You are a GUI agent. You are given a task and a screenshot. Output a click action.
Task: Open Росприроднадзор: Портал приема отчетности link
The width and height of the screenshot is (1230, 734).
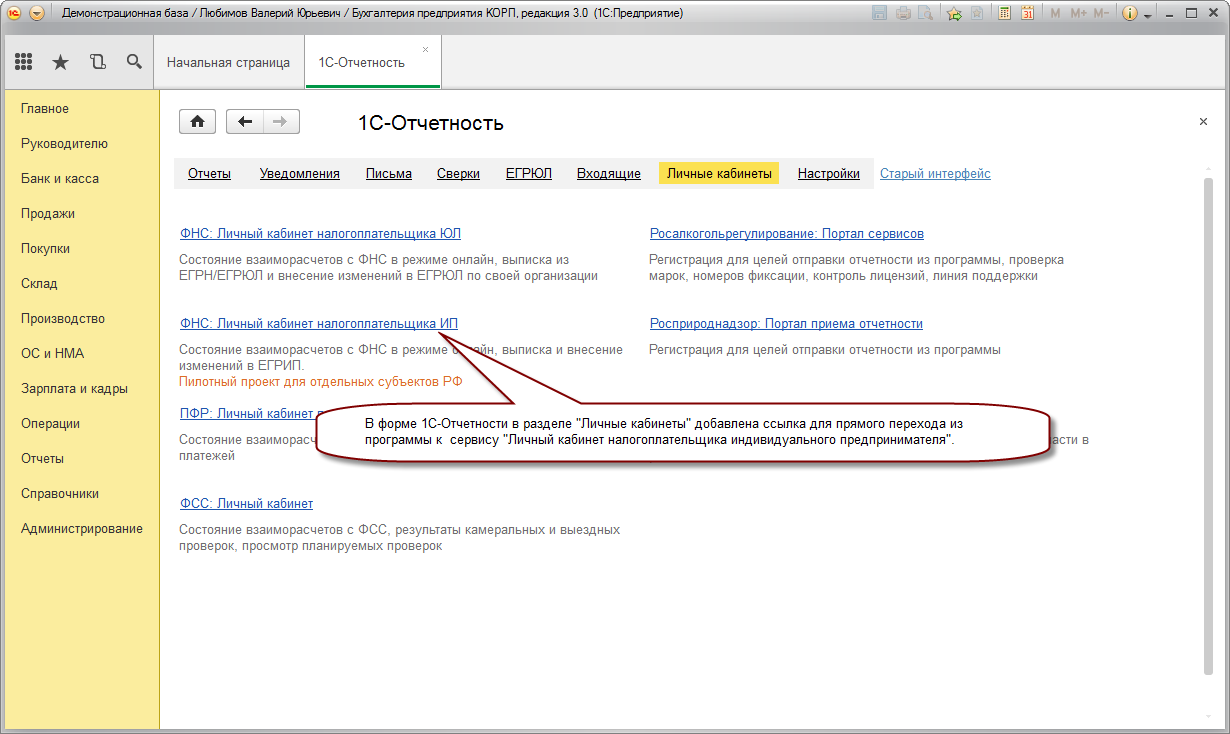[x=786, y=323]
